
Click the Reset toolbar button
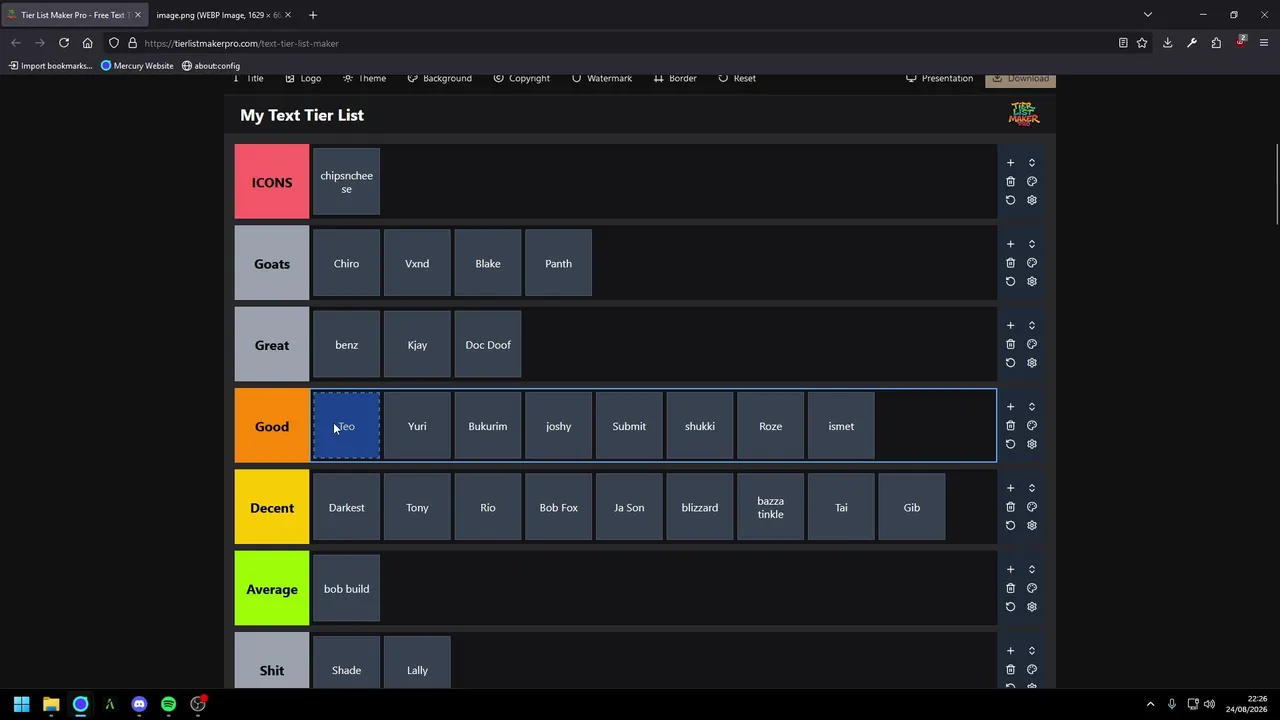[737, 78]
